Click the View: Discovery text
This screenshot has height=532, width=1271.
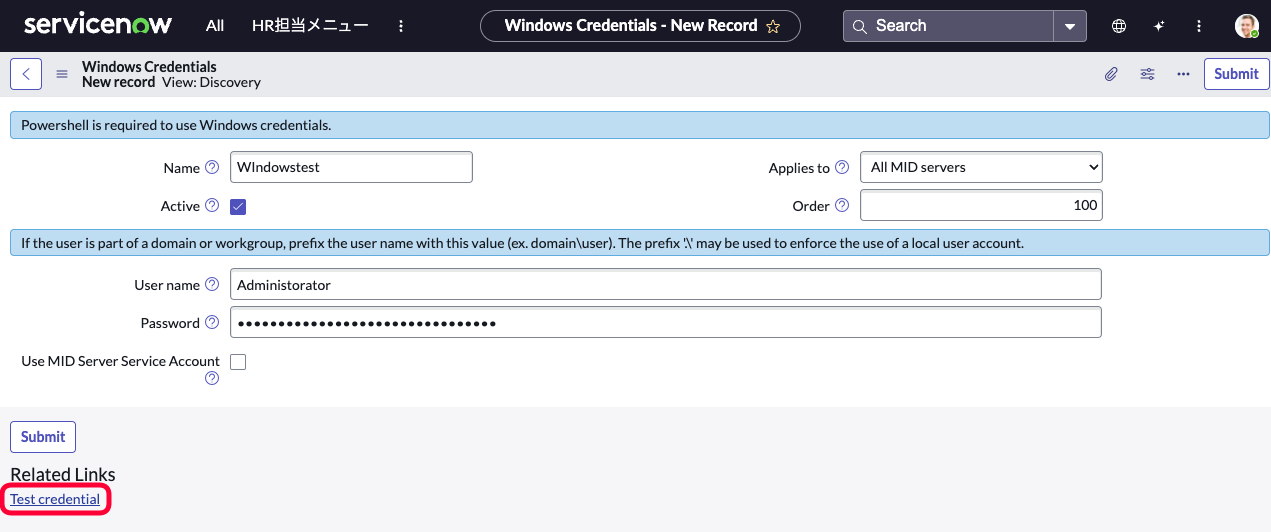click(x=211, y=82)
